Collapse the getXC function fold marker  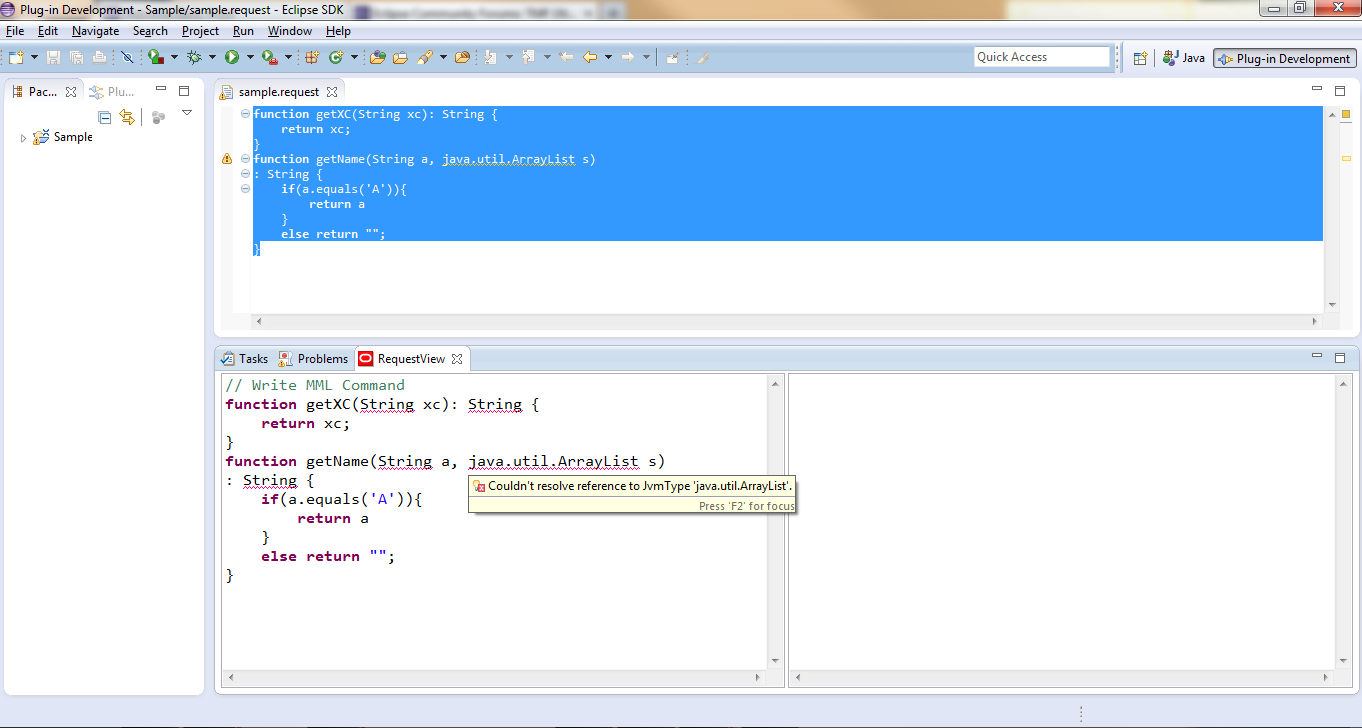coord(245,114)
